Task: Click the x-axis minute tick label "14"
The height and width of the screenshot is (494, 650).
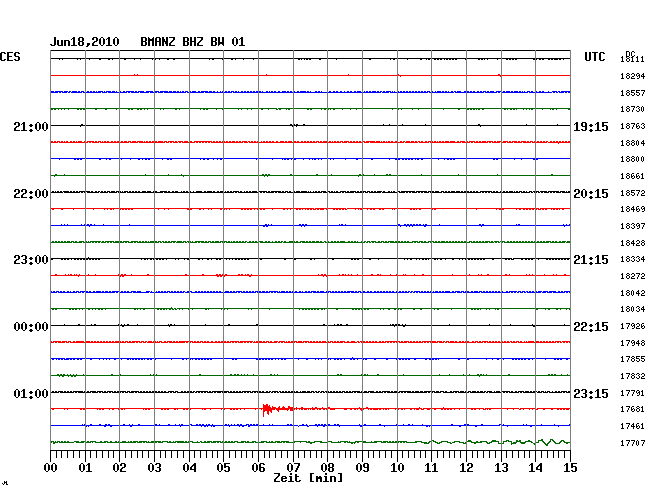Action: [536, 468]
